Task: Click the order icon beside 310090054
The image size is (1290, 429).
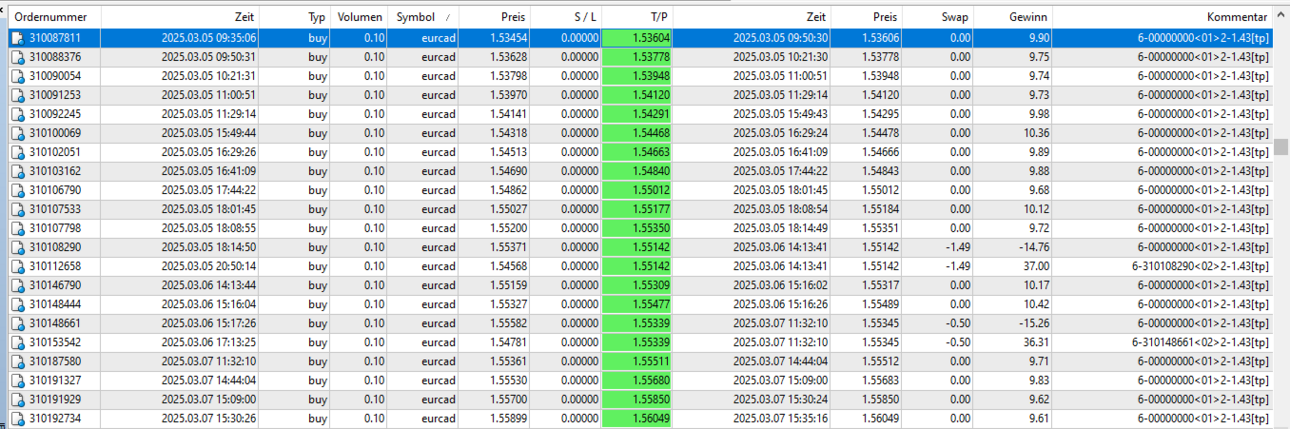Action: (17, 76)
